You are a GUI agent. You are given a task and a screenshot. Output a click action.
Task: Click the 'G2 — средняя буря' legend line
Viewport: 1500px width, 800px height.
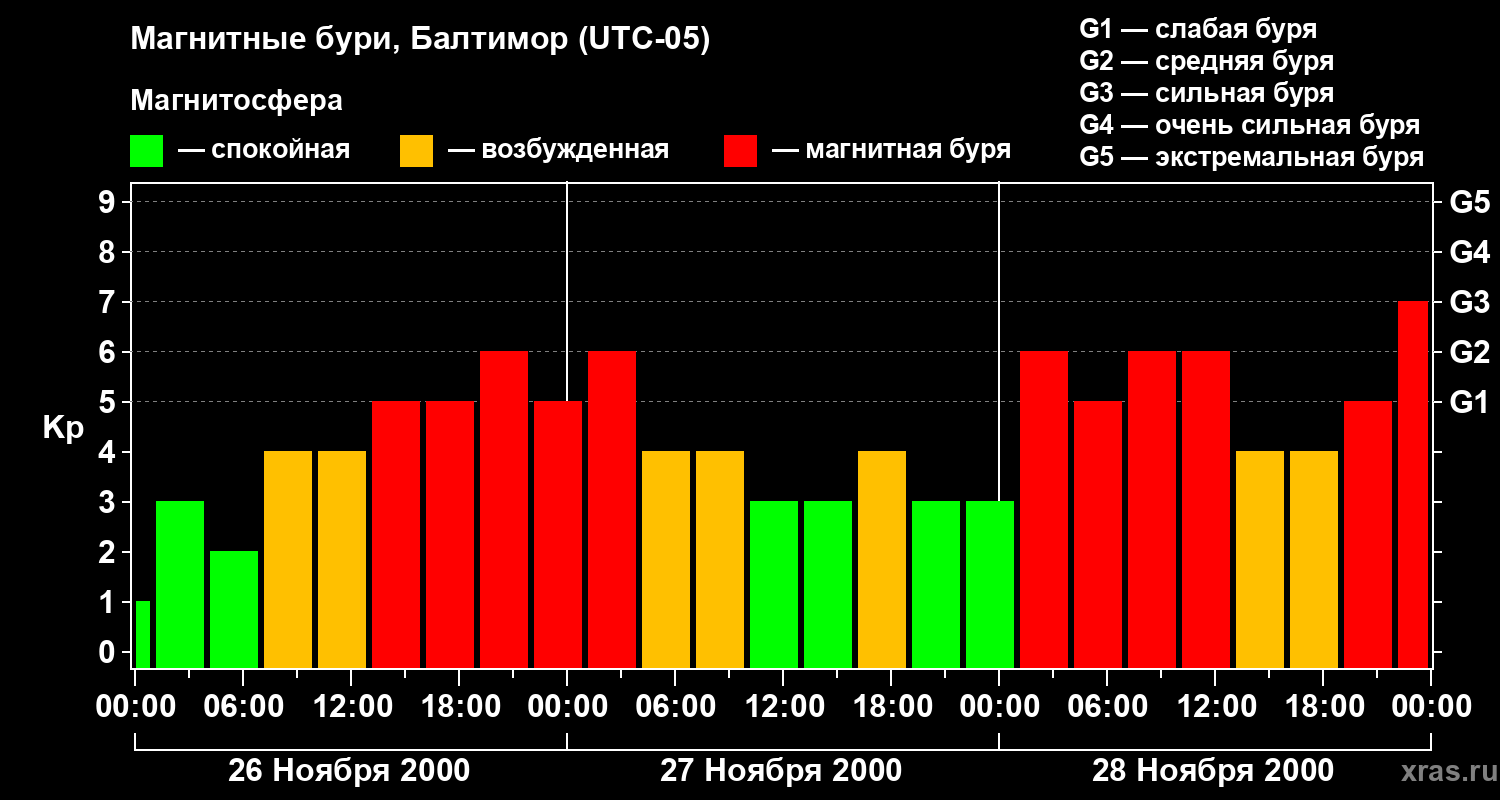point(1207,61)
